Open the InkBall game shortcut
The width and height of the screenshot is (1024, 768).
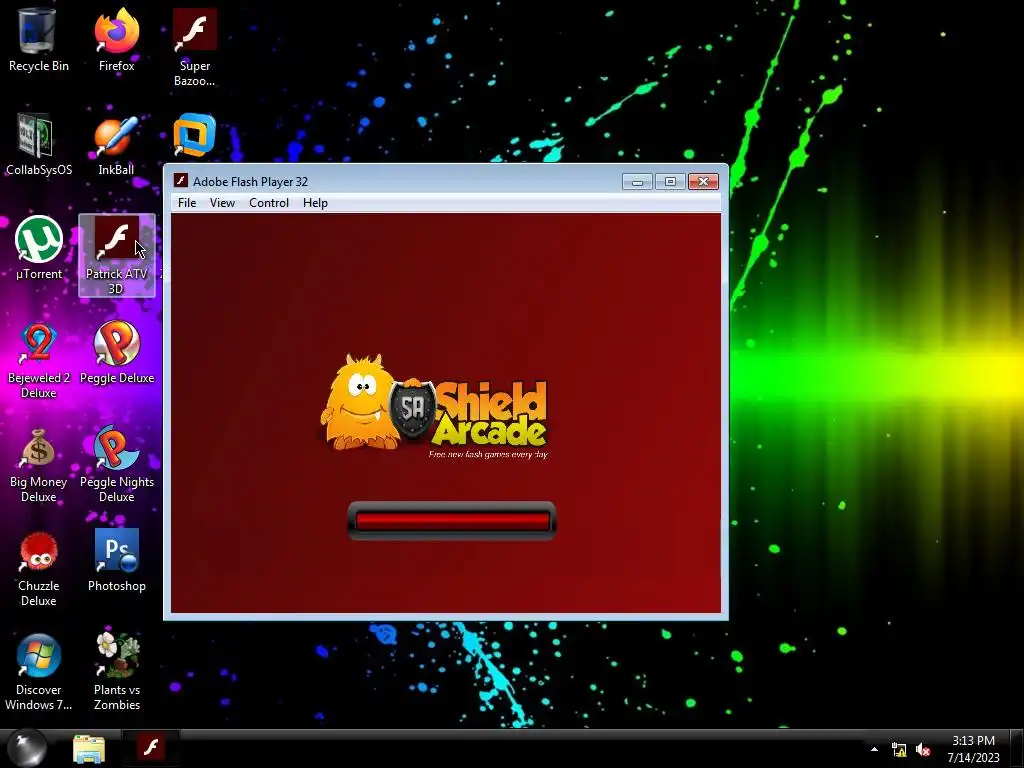(116, 144)
